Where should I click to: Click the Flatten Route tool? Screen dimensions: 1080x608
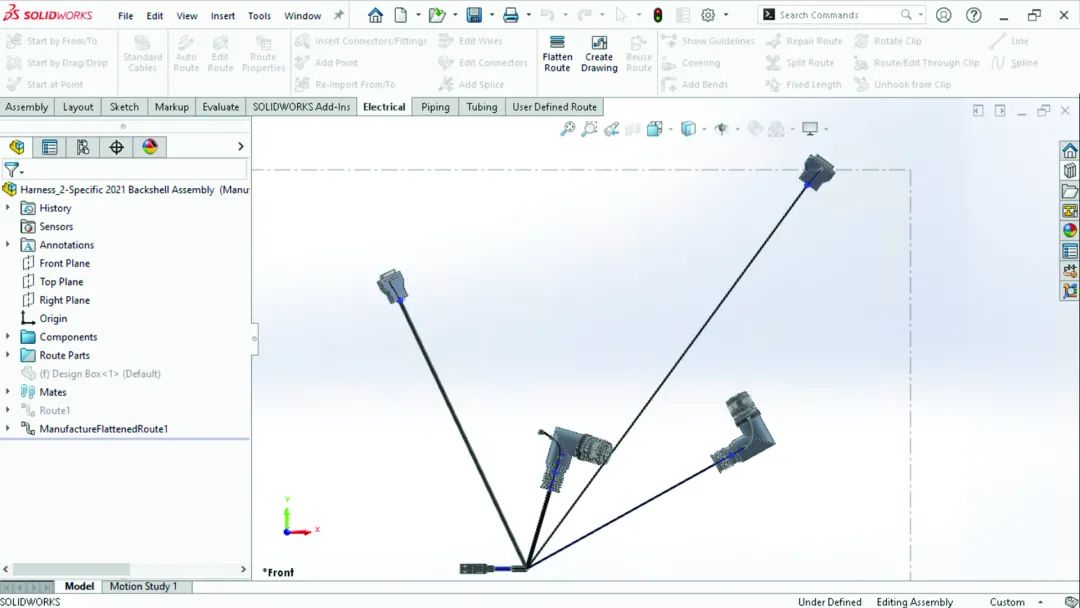(x=557, y=54)
